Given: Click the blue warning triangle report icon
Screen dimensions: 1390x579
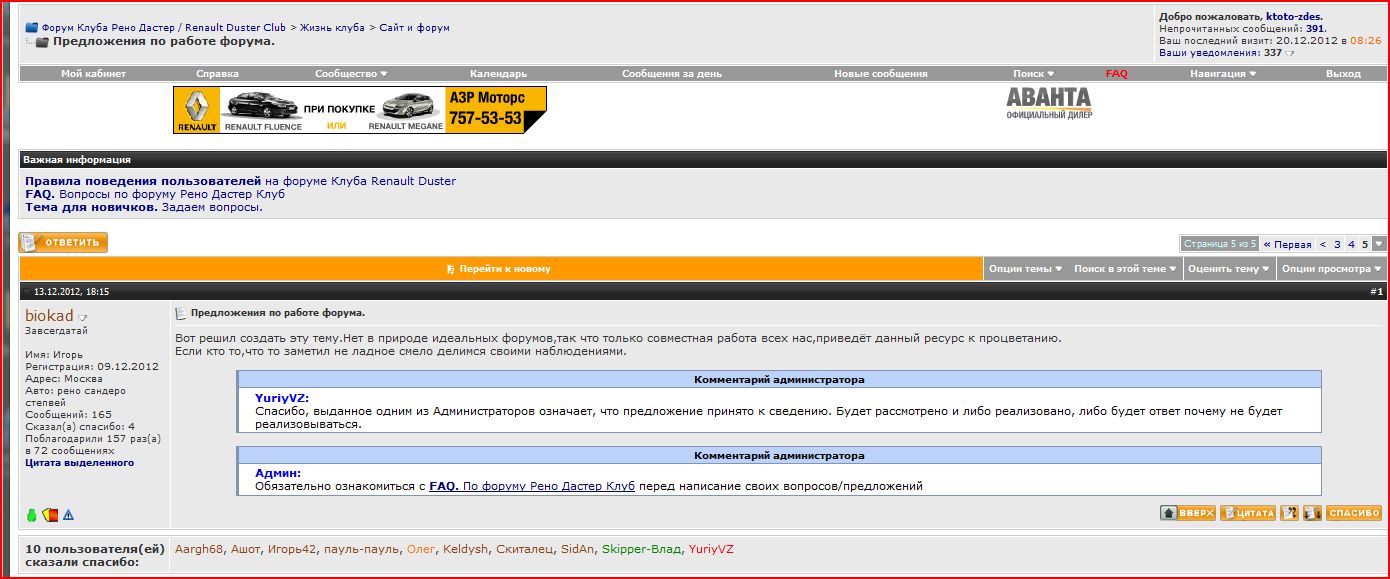Looking at the screenshot, I should [69, 515].
